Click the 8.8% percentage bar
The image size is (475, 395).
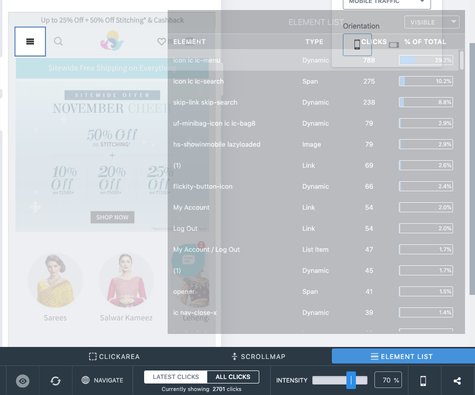[426, 102]
